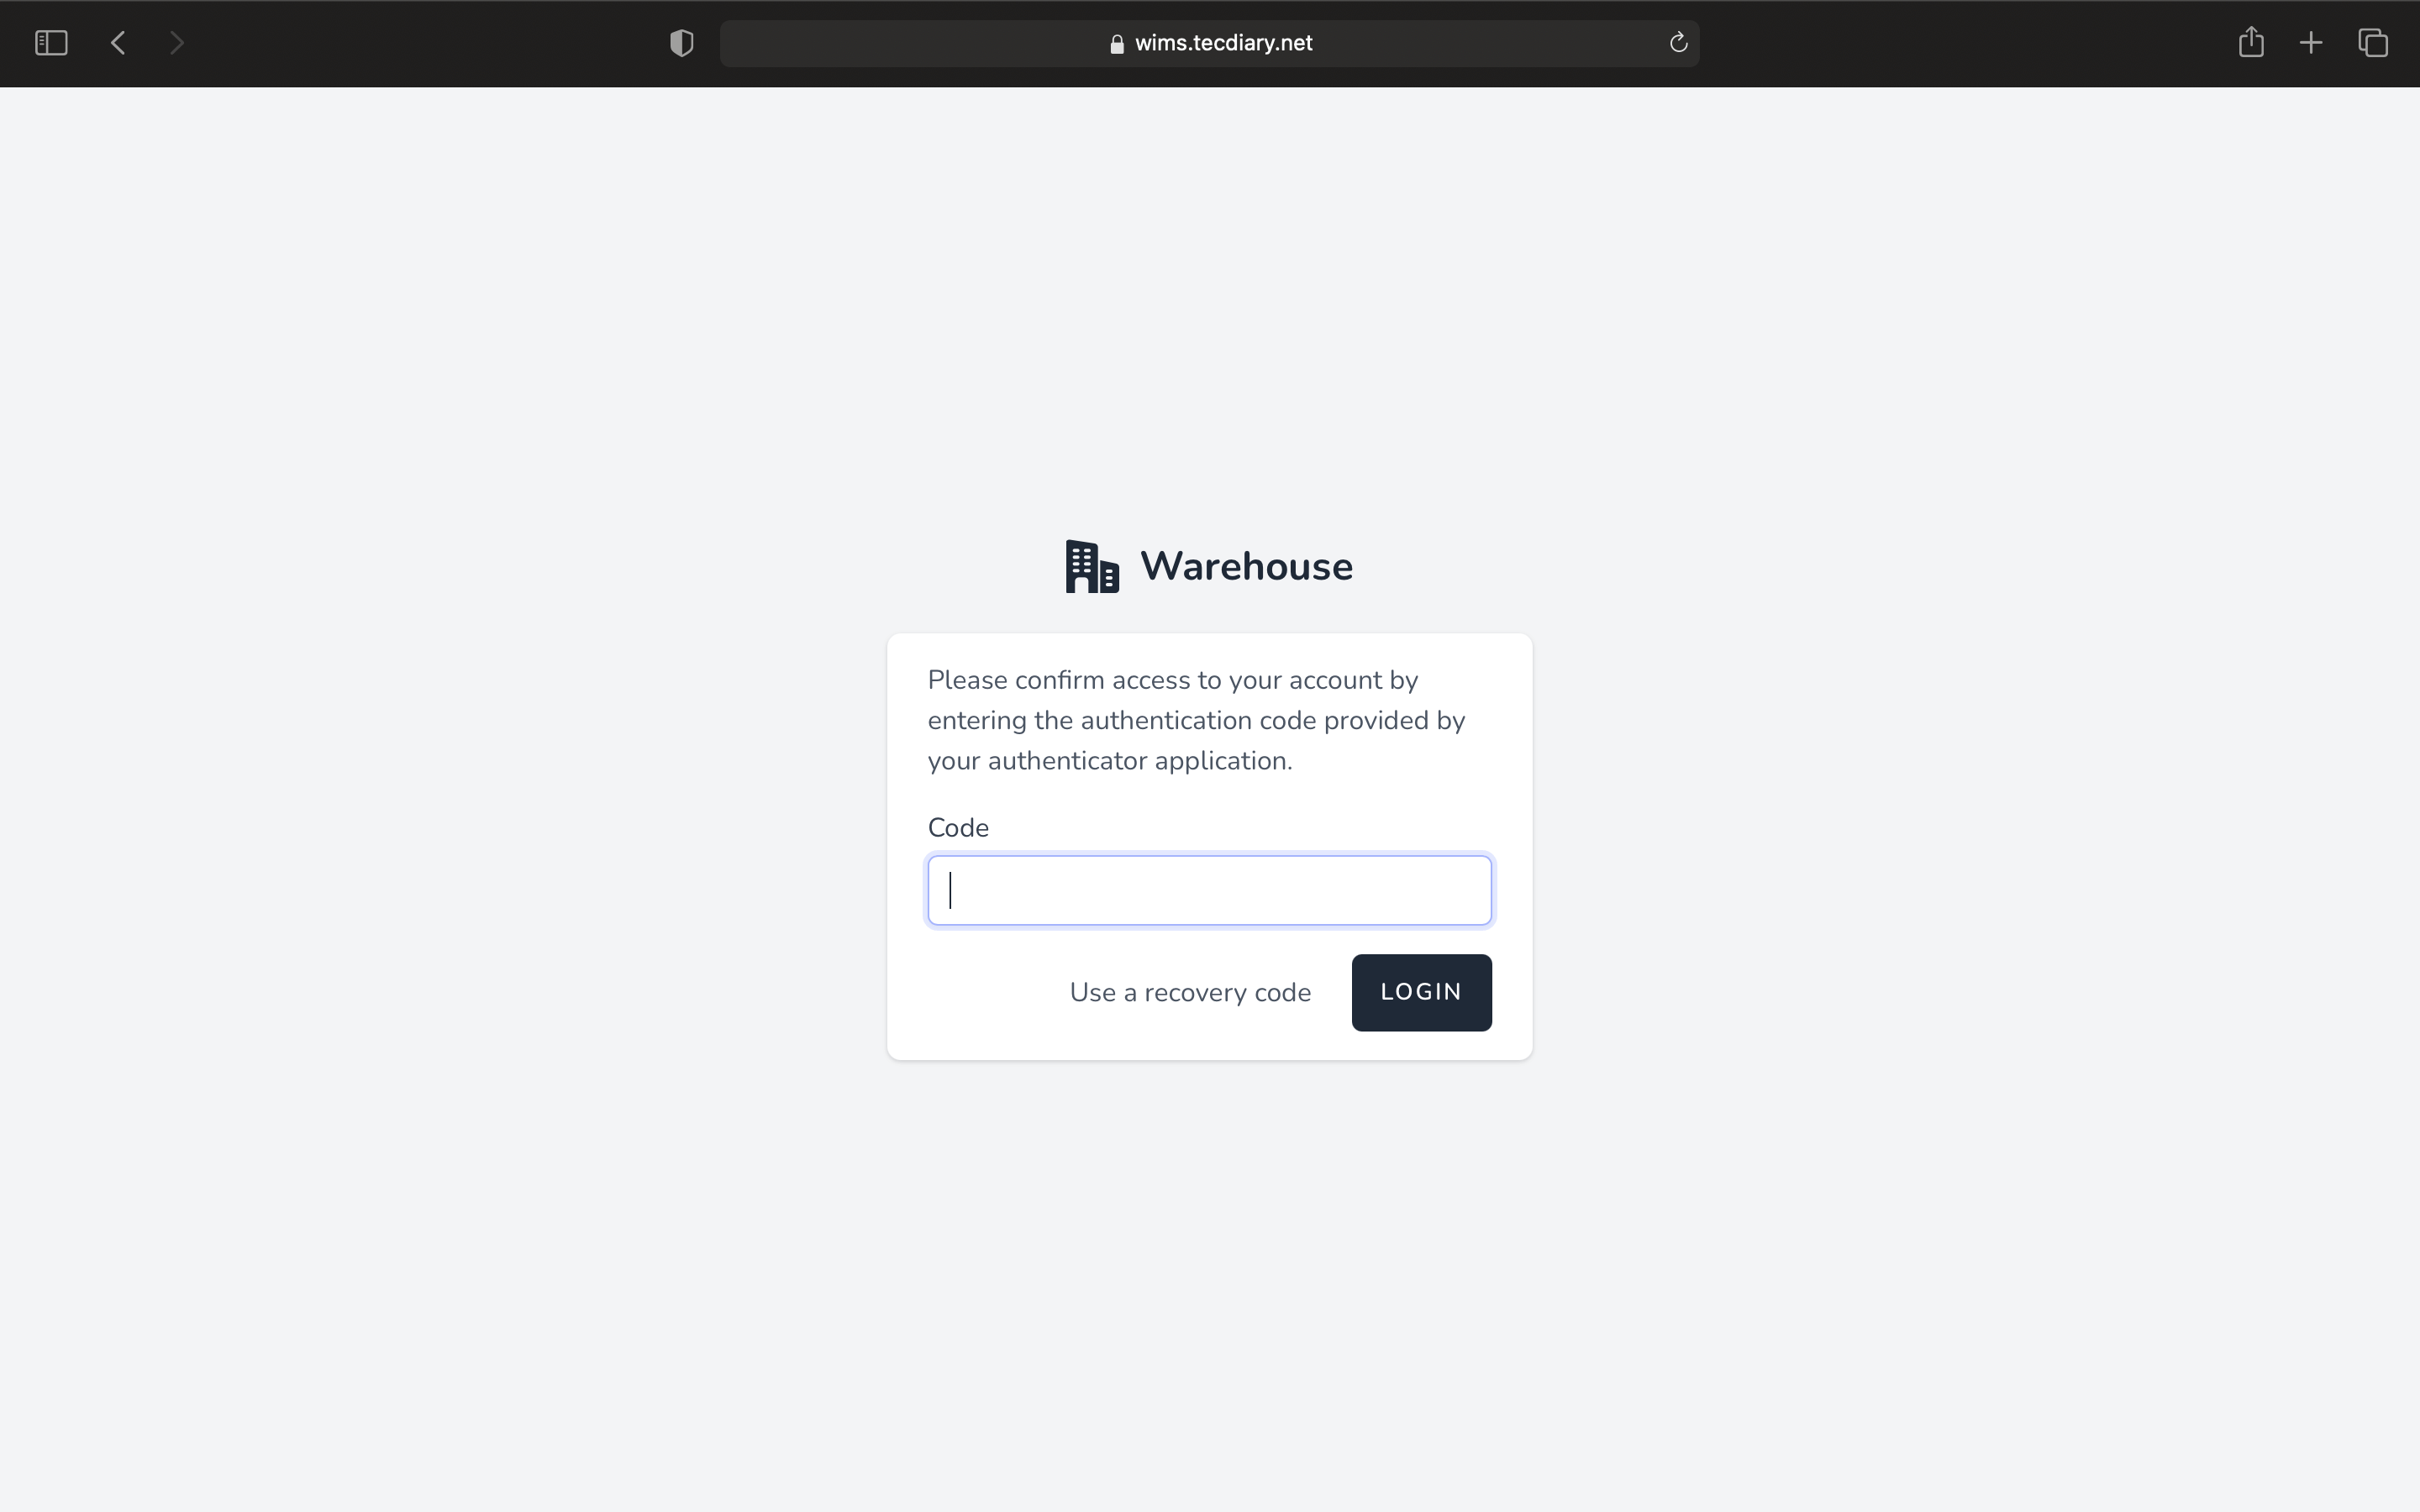This screenshot has width=2420, height=1512.
Task: Show the tab overview icon
Action: (x=2373, y=43)
